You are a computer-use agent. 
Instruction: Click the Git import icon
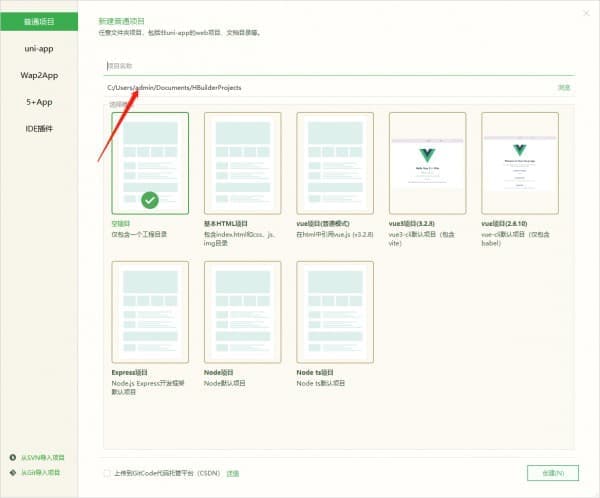pos(13,472)
